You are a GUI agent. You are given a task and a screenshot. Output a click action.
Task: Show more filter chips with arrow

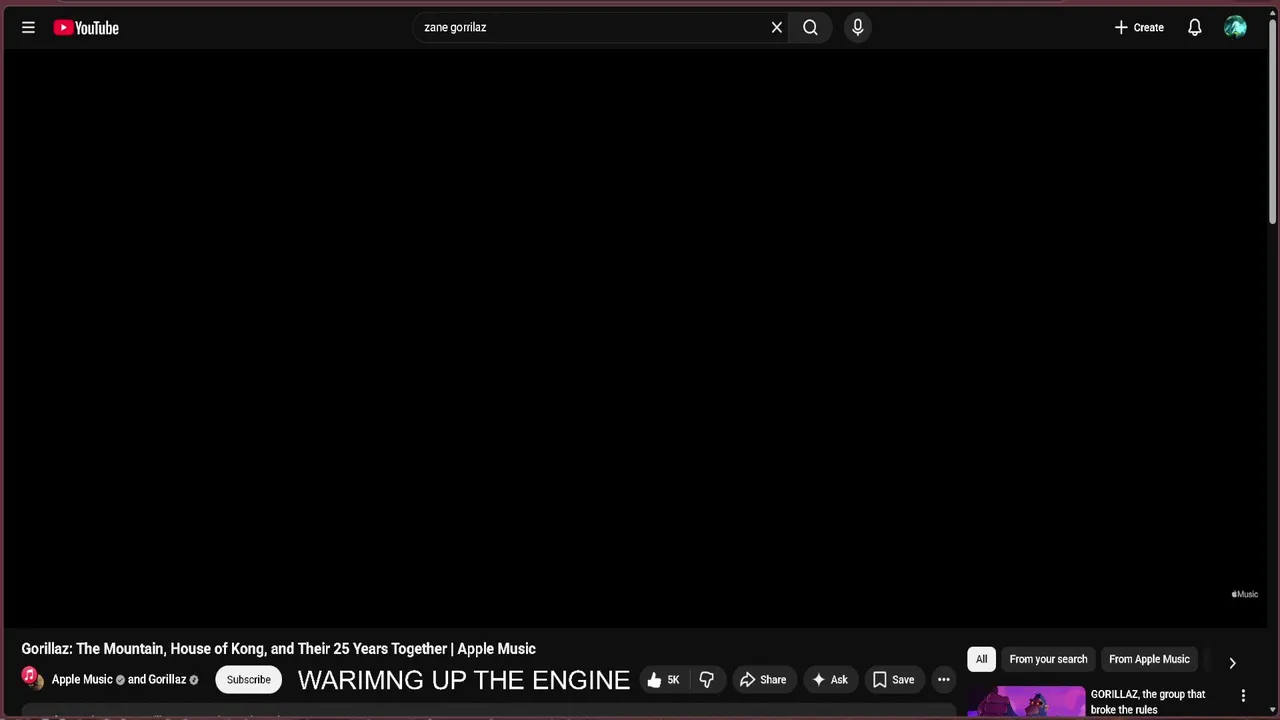click(1232, 663)
